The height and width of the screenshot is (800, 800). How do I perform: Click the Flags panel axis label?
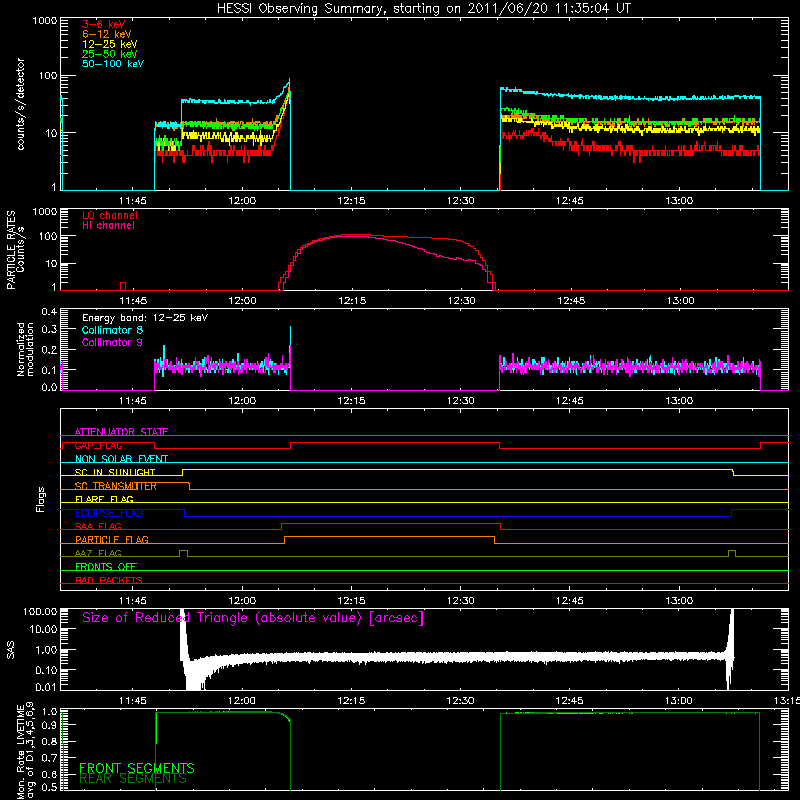click(x=41, y=499)
